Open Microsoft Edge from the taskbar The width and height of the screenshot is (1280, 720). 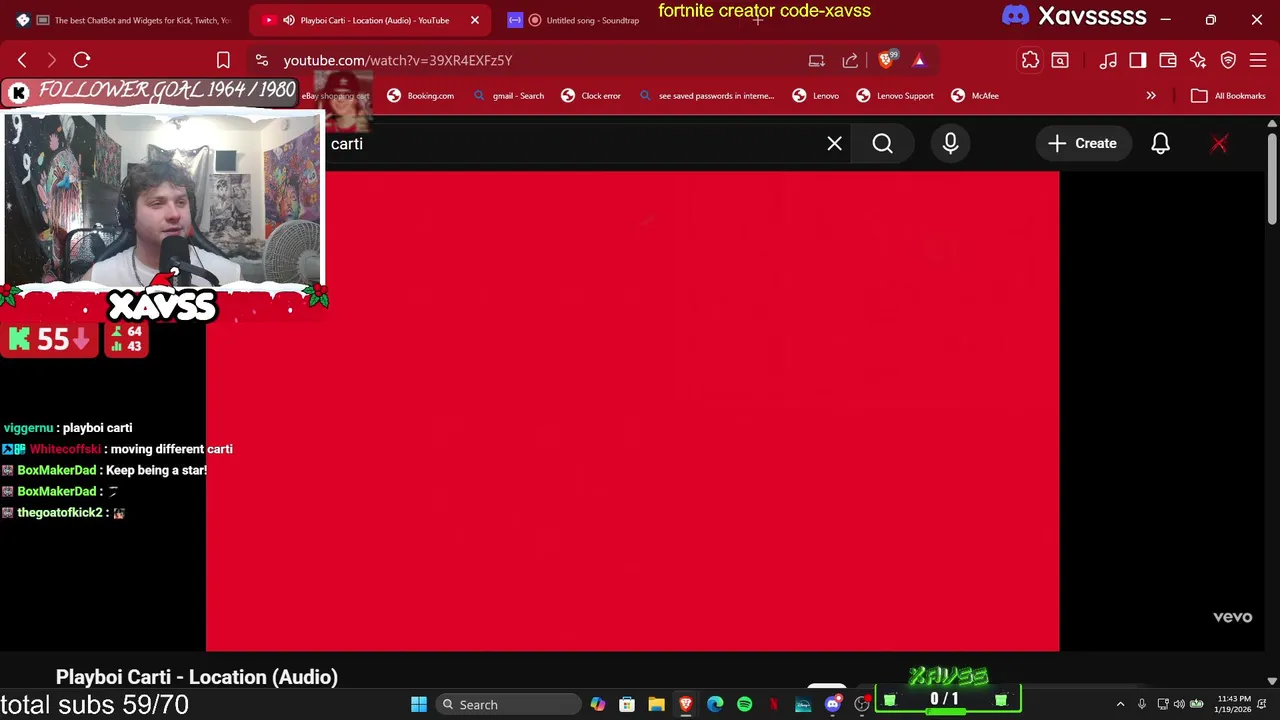715,704
